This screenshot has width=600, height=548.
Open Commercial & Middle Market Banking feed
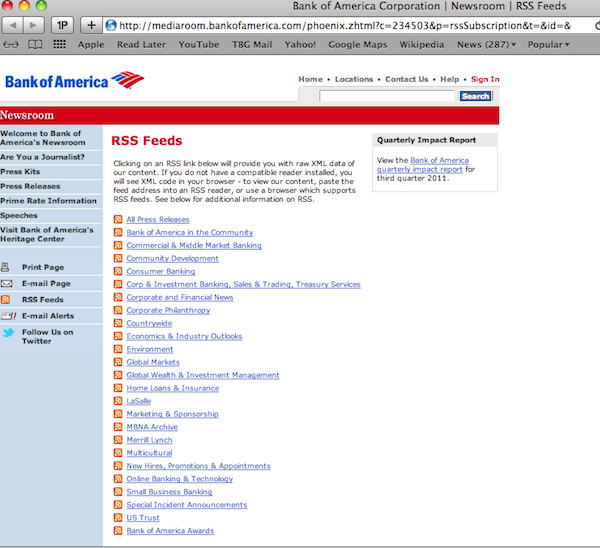pos(194,245)
